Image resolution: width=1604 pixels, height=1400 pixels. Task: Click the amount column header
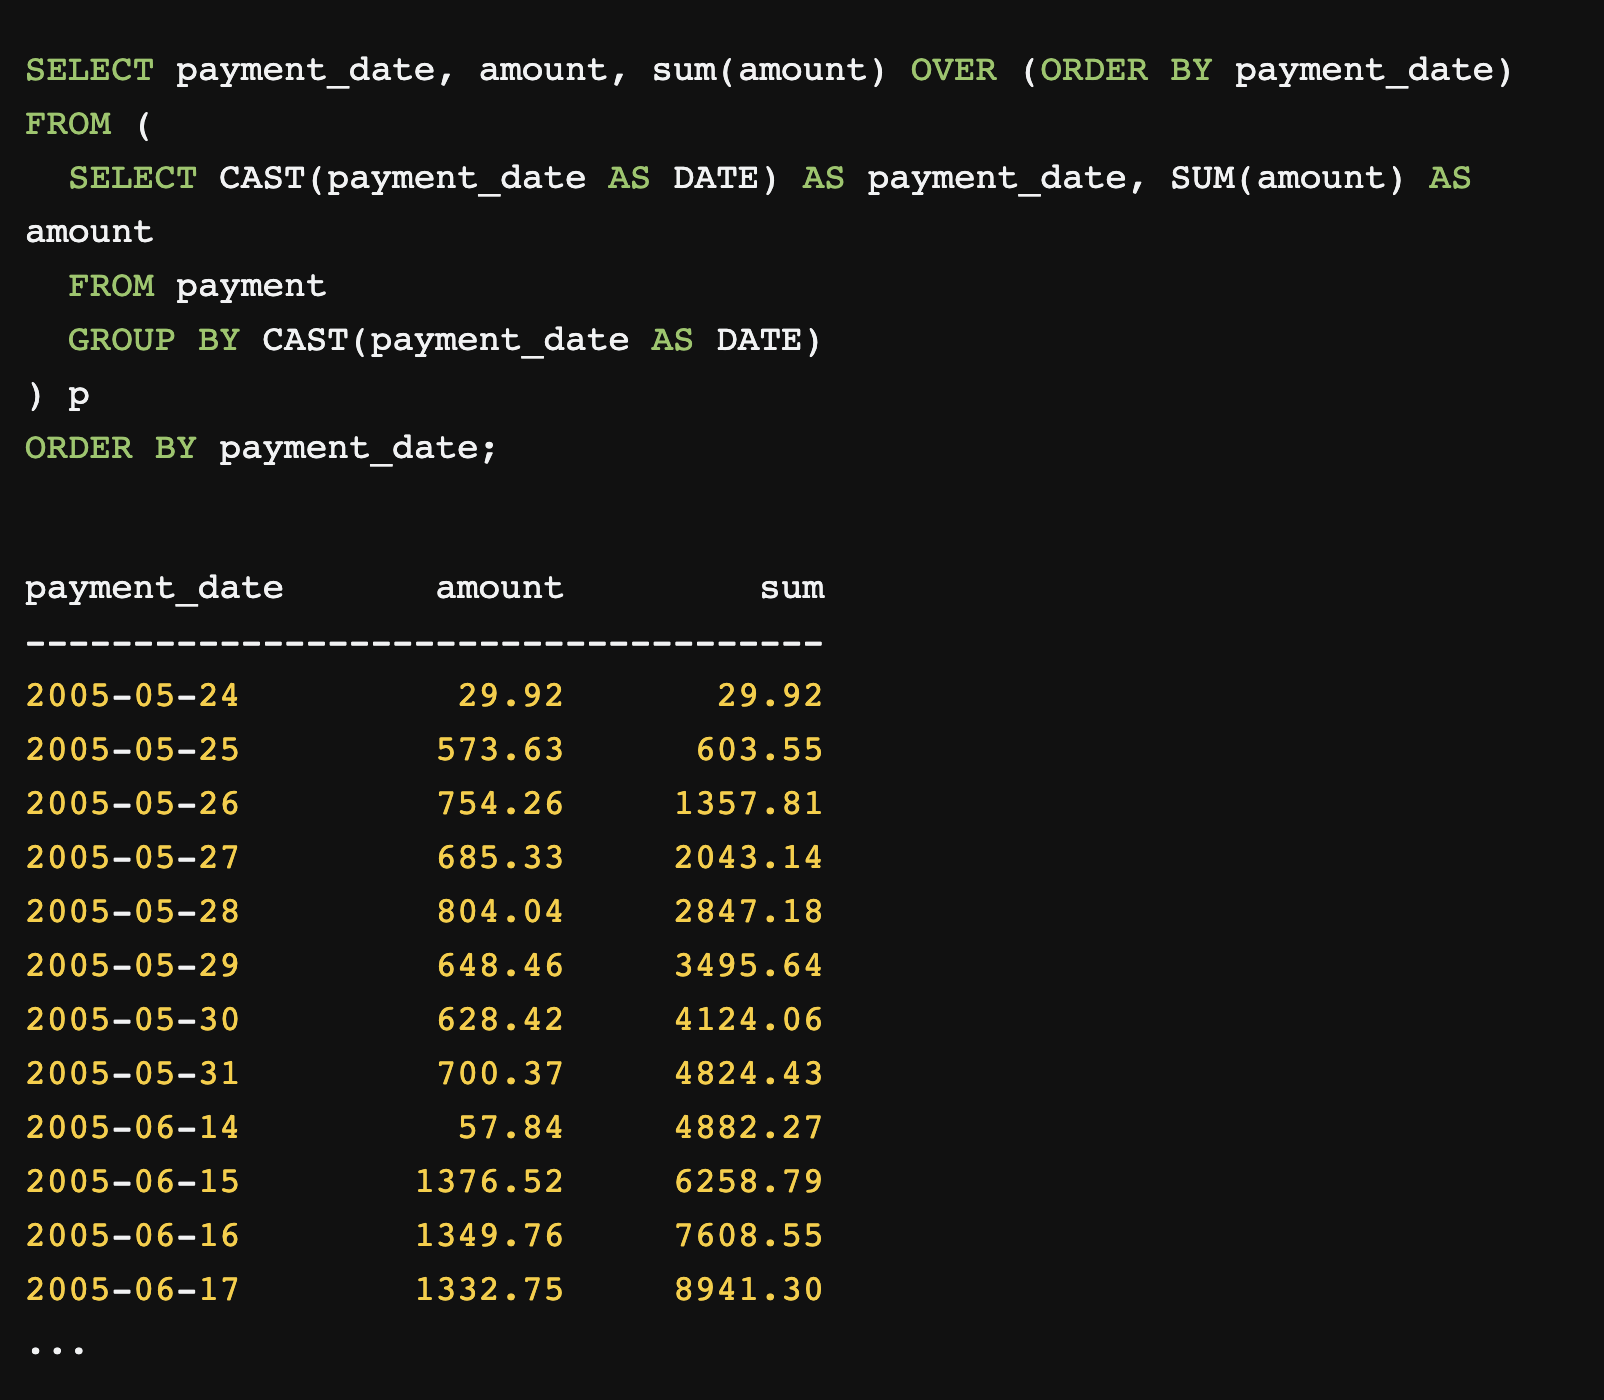(500, 588)
